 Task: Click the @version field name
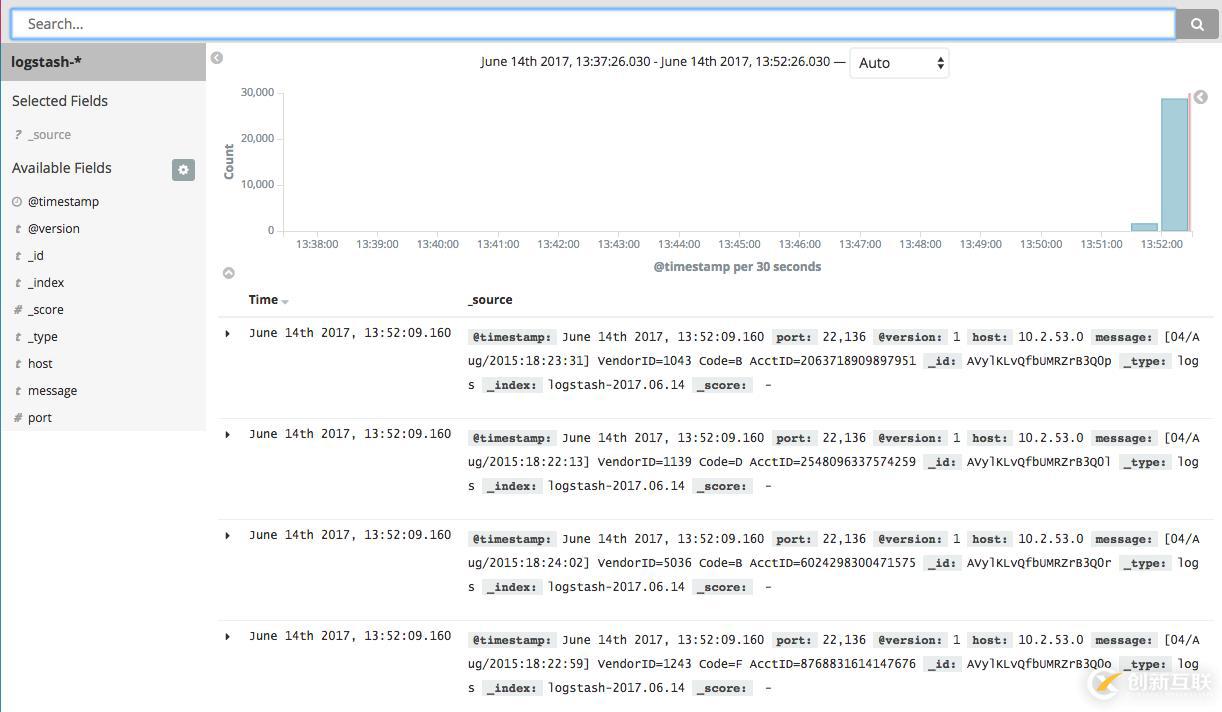tap(53, 228)
